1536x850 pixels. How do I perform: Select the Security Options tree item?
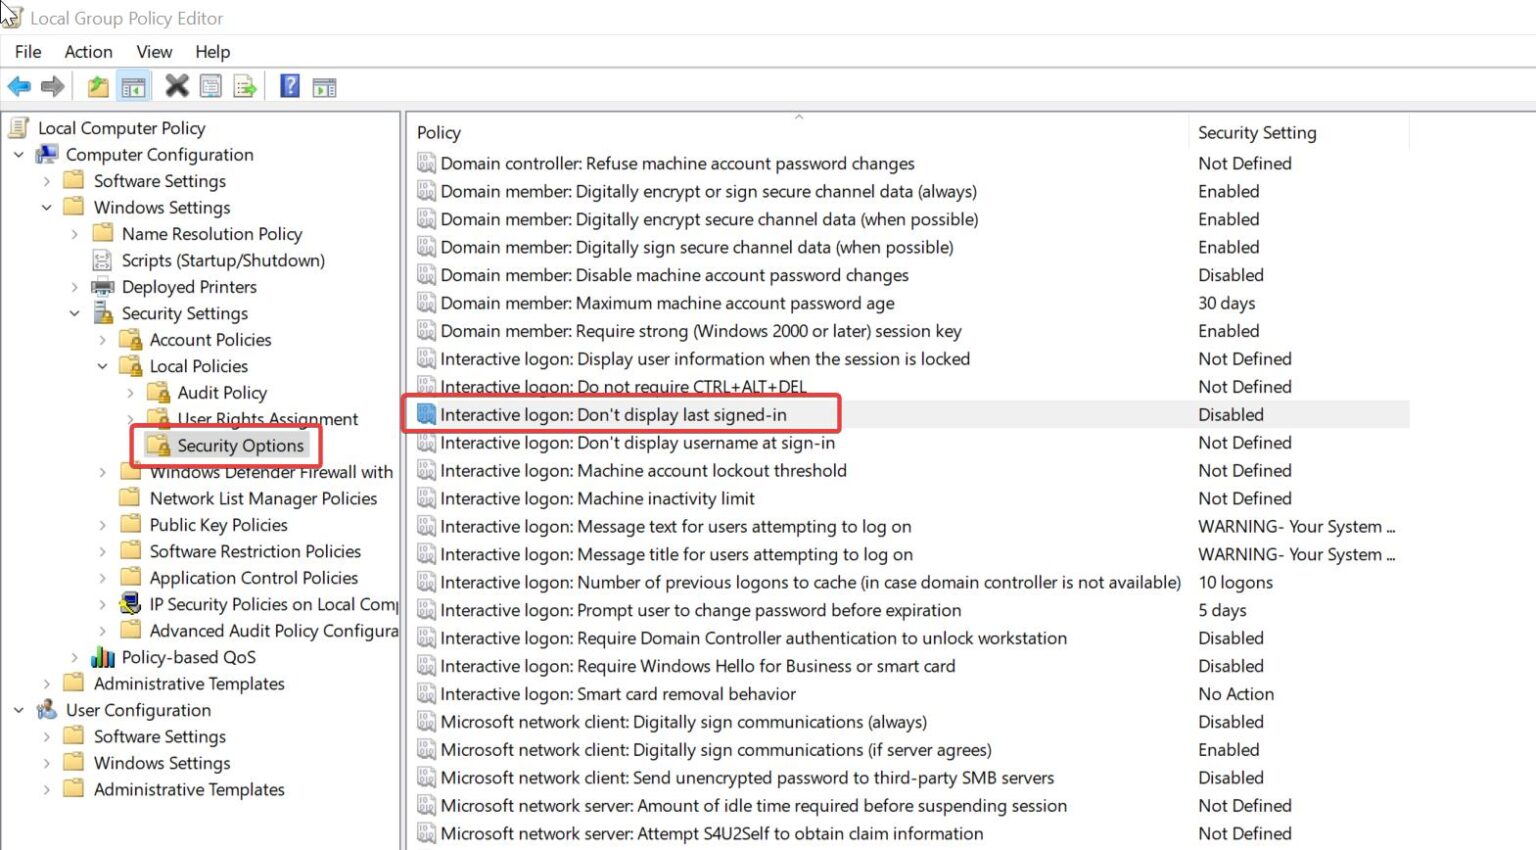coord(239,445)
